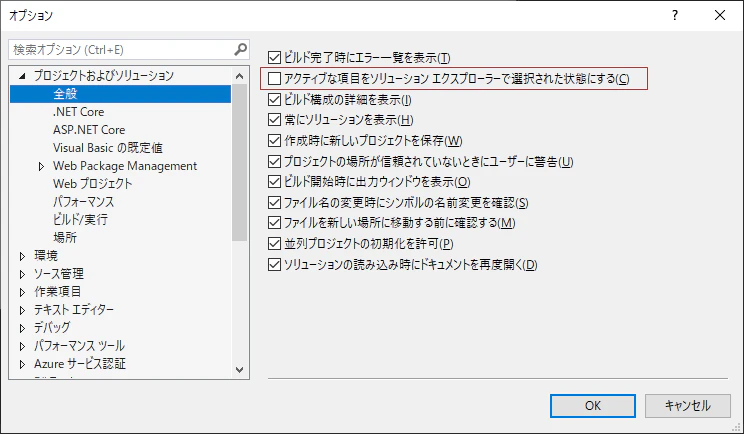Click the キャンセル button
Screen dimensions: 744x434
685,406
